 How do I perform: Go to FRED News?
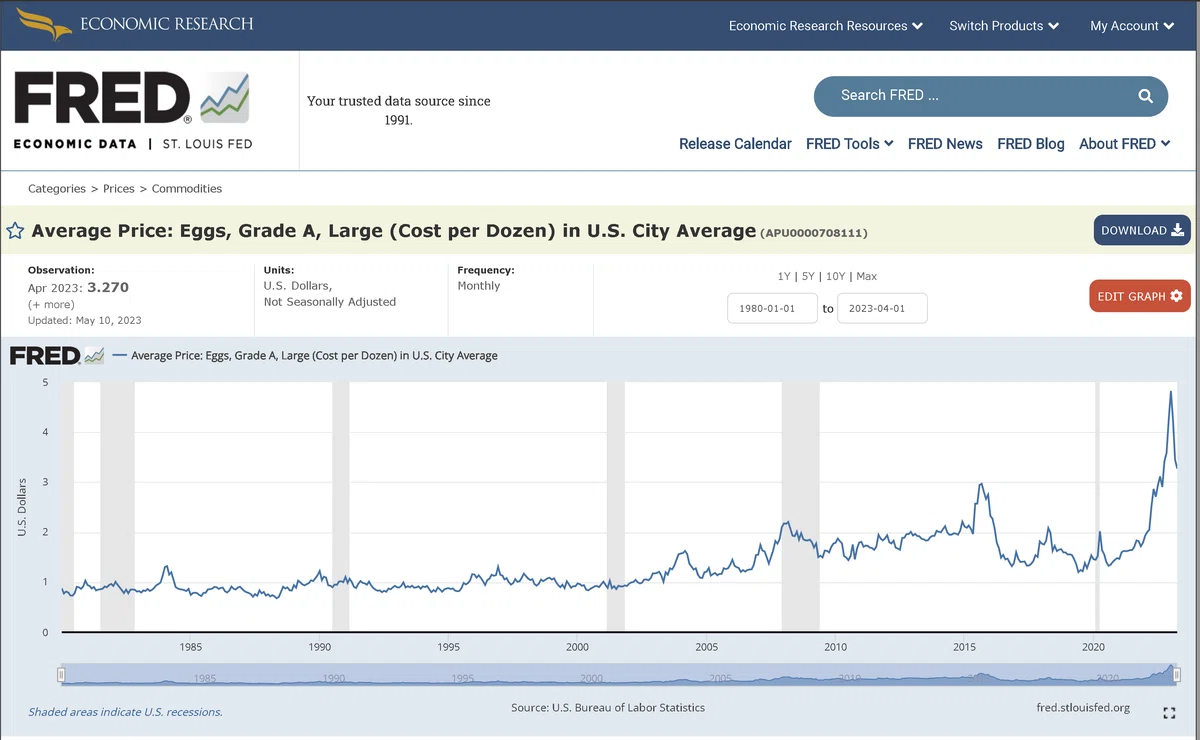pyautogui.click(x=945, y=144)
